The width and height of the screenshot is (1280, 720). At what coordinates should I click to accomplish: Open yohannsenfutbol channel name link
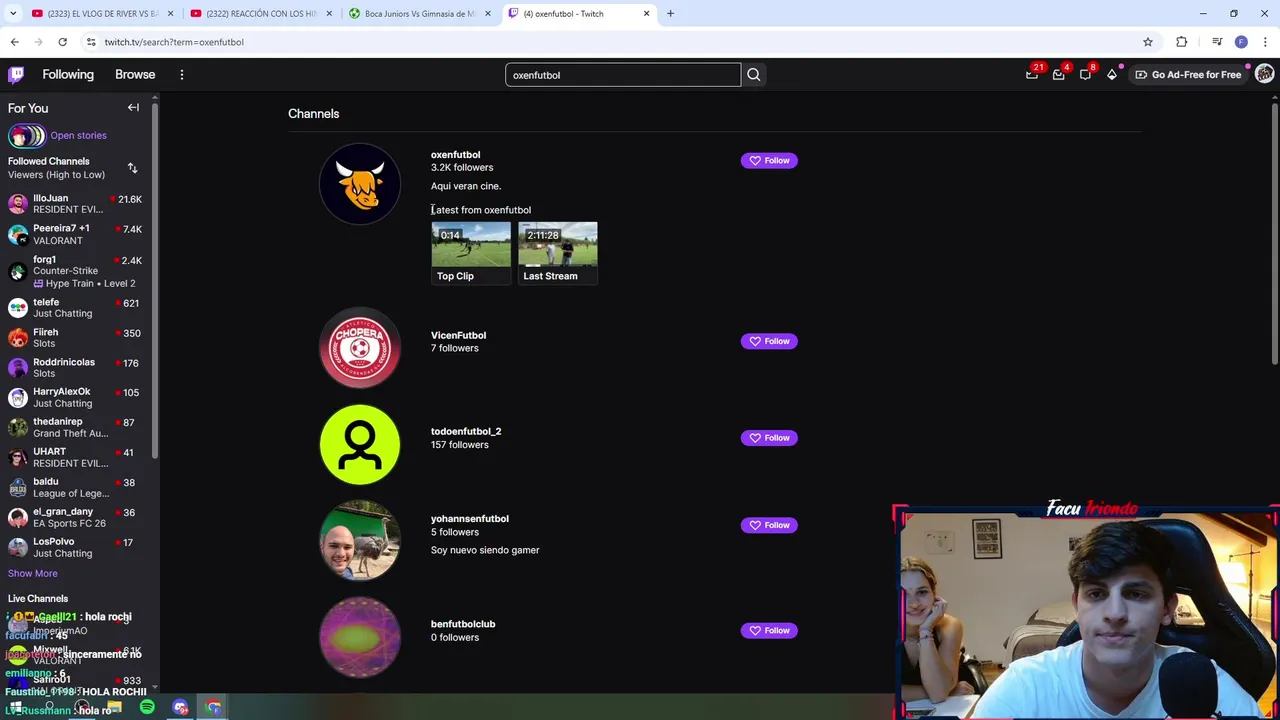(470, 519)
